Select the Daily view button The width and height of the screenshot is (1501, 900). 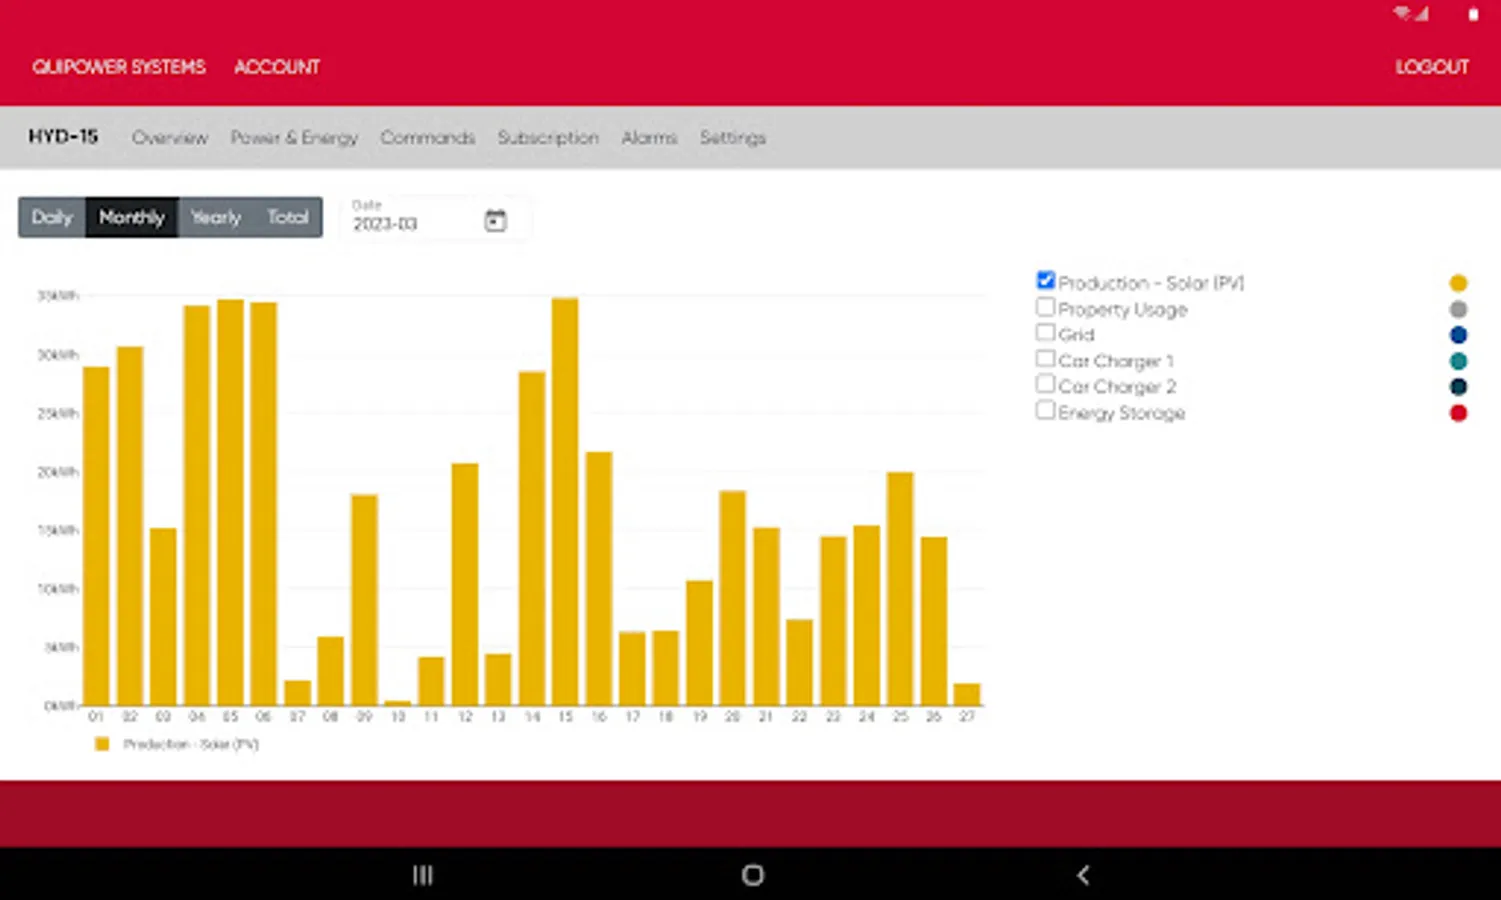click(x=52, y=217)
